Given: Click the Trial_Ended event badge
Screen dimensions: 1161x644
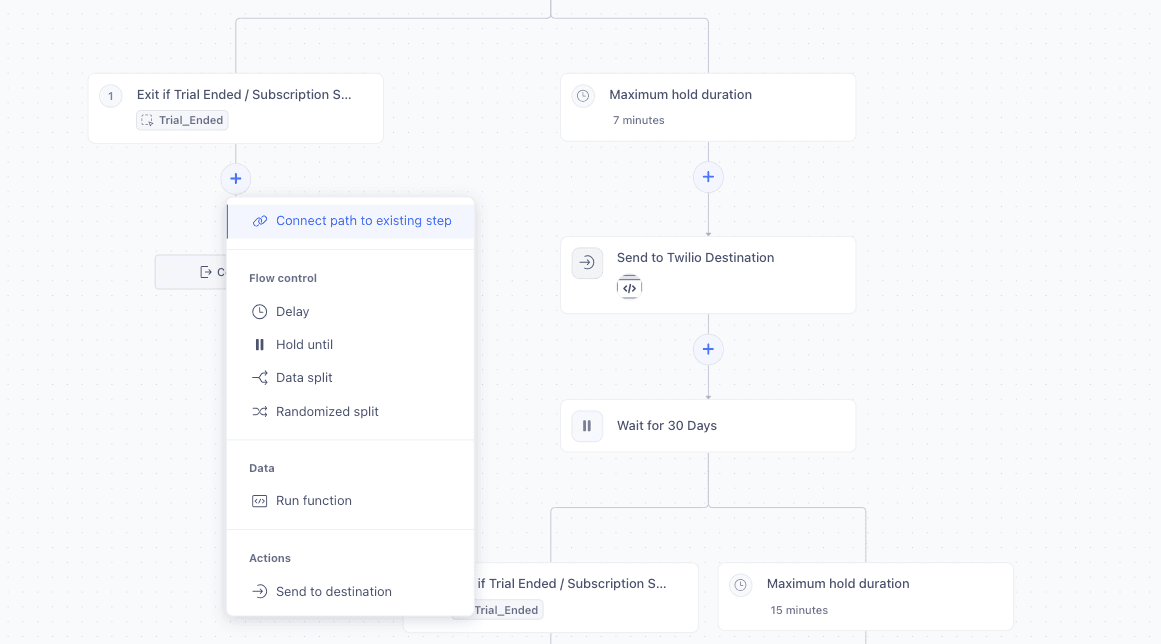Looking at the screenshot, I should (x=182, y=119).
